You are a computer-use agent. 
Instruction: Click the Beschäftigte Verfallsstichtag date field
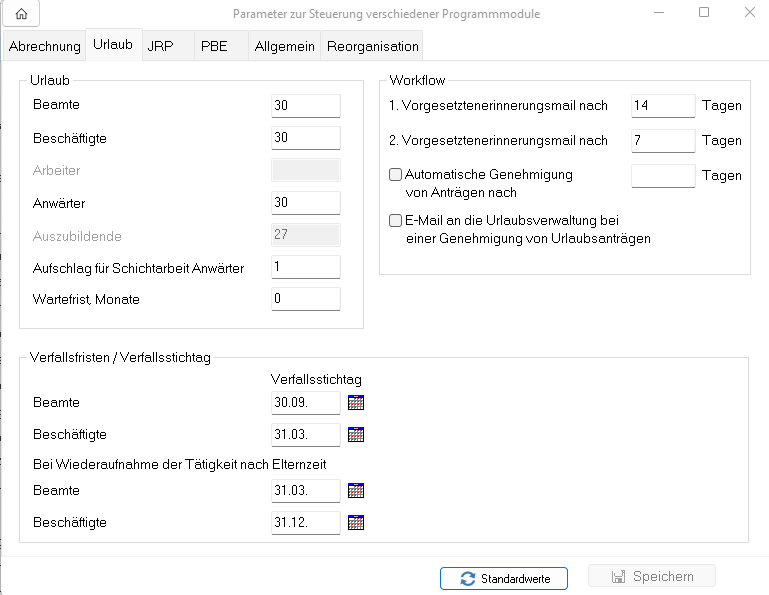coord(306,435)
